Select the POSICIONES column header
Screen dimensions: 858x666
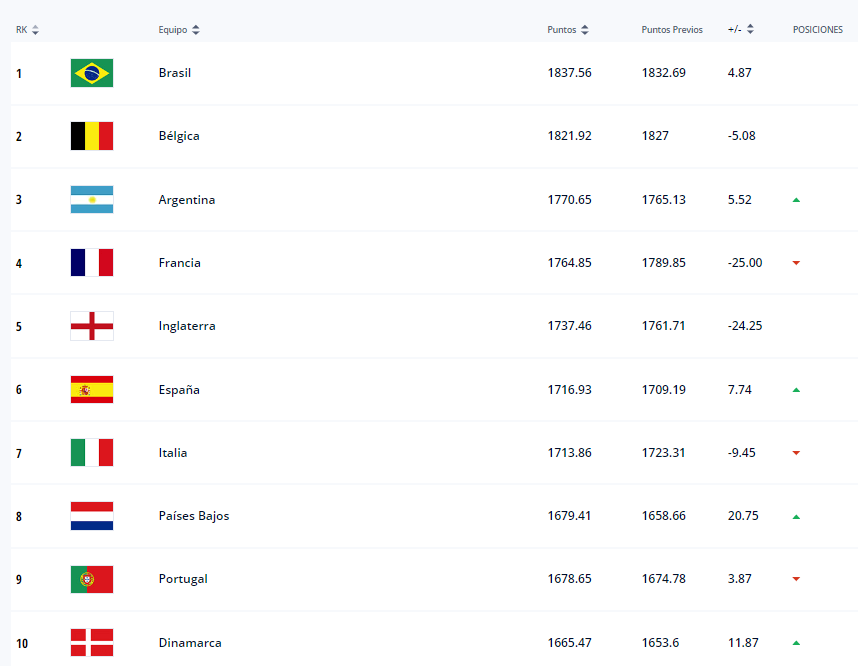(x=818, y=29)
